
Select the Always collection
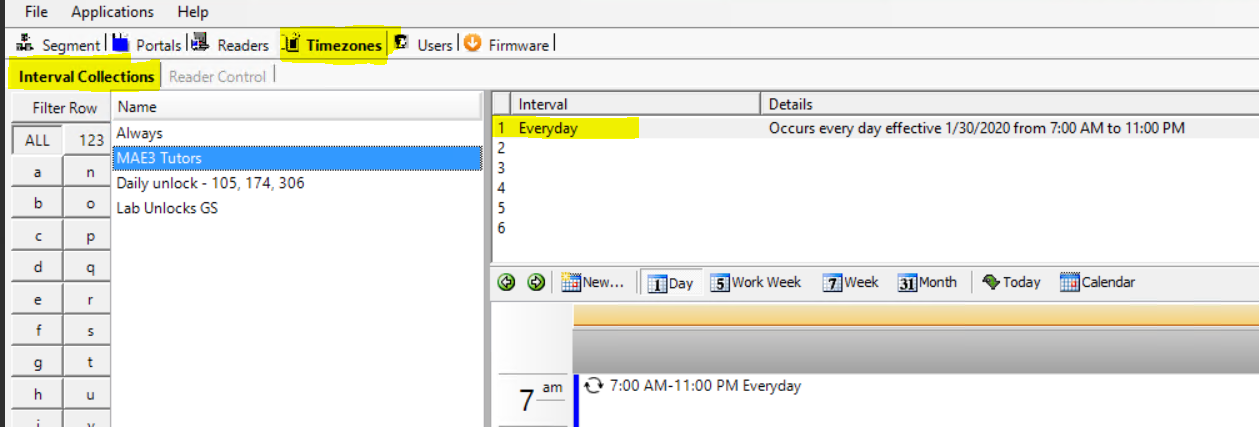[x=297, y=133]
